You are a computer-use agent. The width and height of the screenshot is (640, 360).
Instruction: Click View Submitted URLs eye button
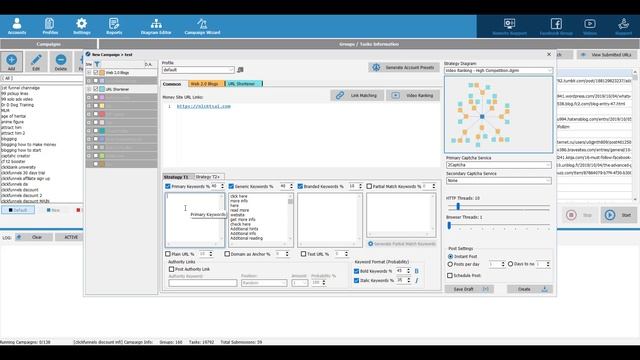606,55
